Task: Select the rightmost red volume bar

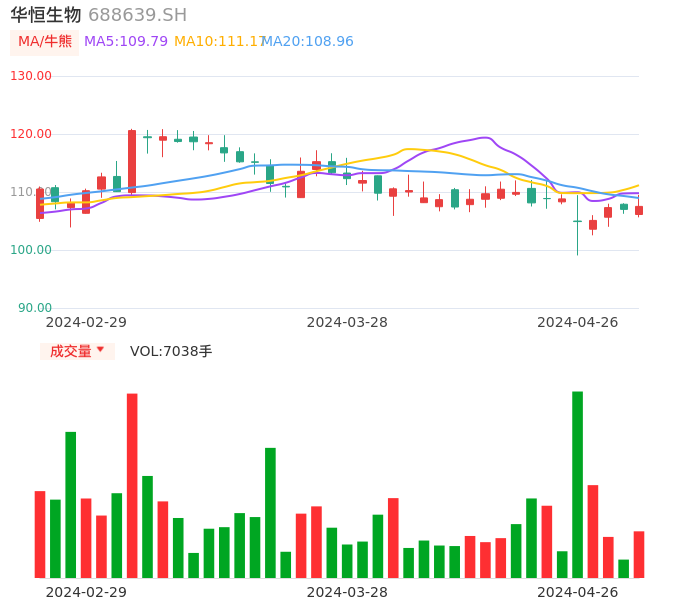Action: point(639,554)
